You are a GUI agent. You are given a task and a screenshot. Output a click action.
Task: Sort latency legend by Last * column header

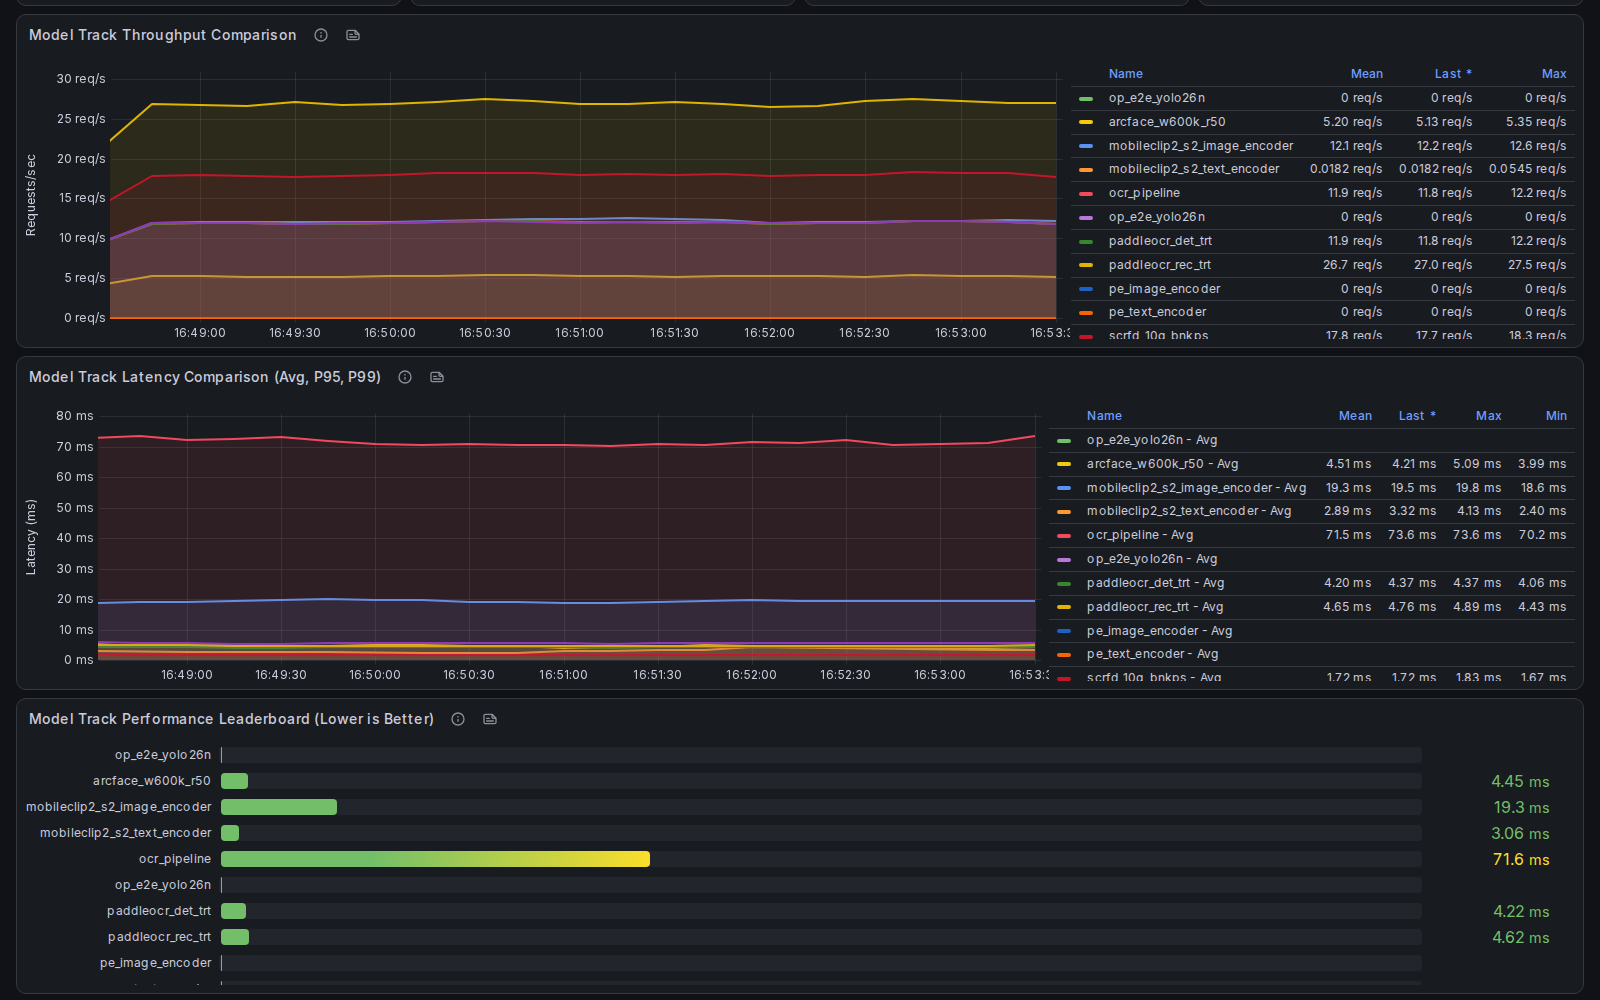[x=1417, y=416]
